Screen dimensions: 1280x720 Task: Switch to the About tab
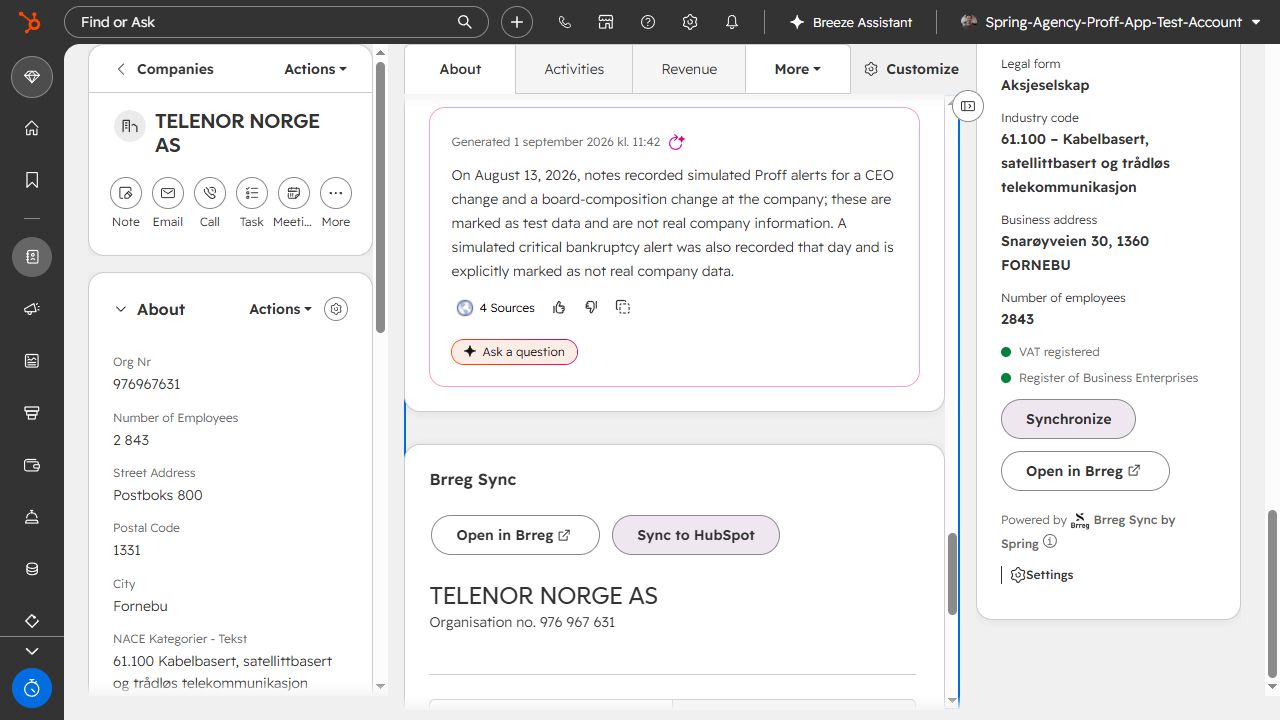pos(460,69)
